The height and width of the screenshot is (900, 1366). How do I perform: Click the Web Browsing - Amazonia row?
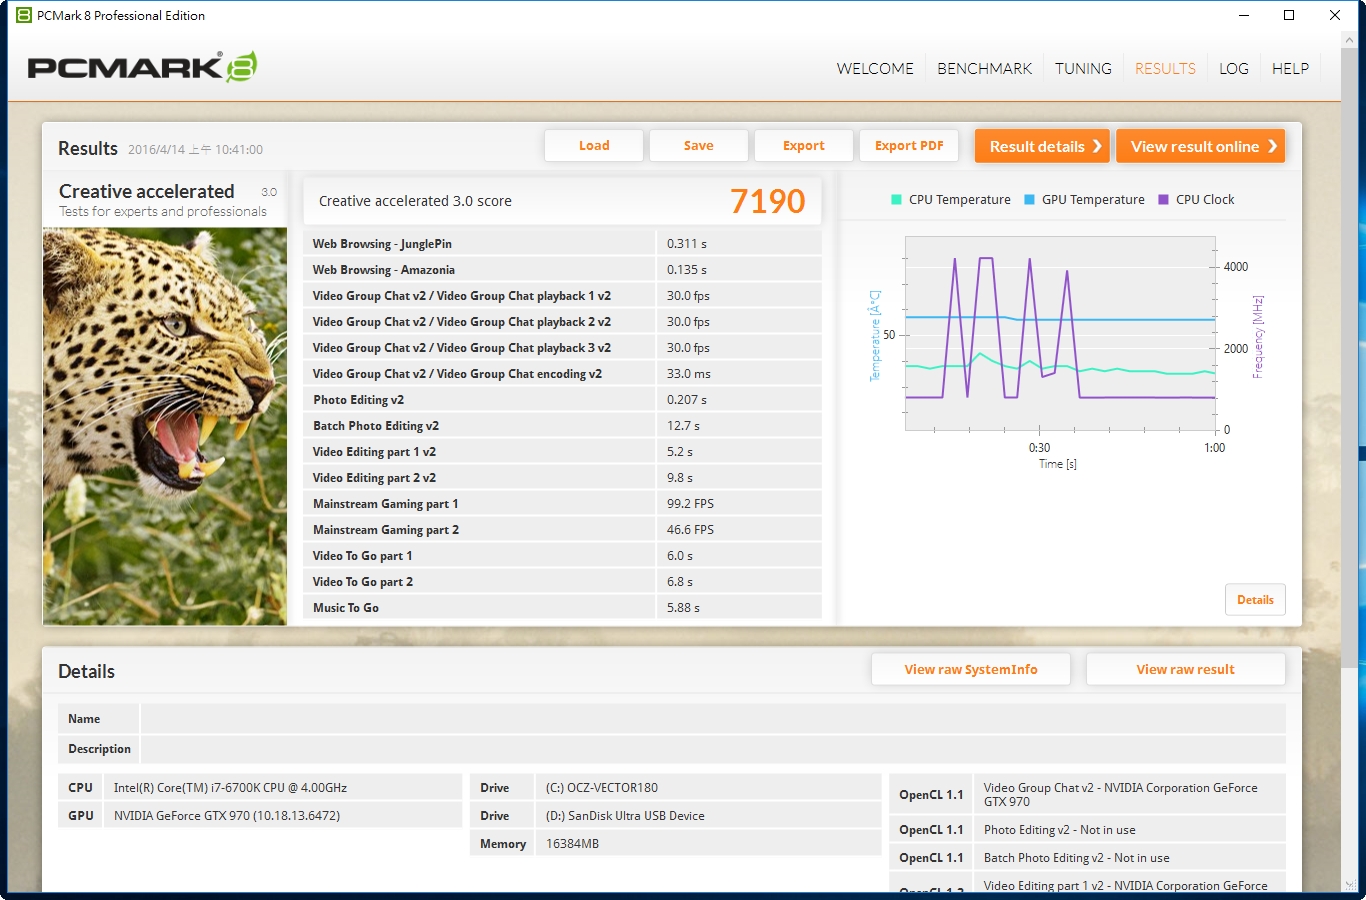pyautogui.click(x=562, y=270)
